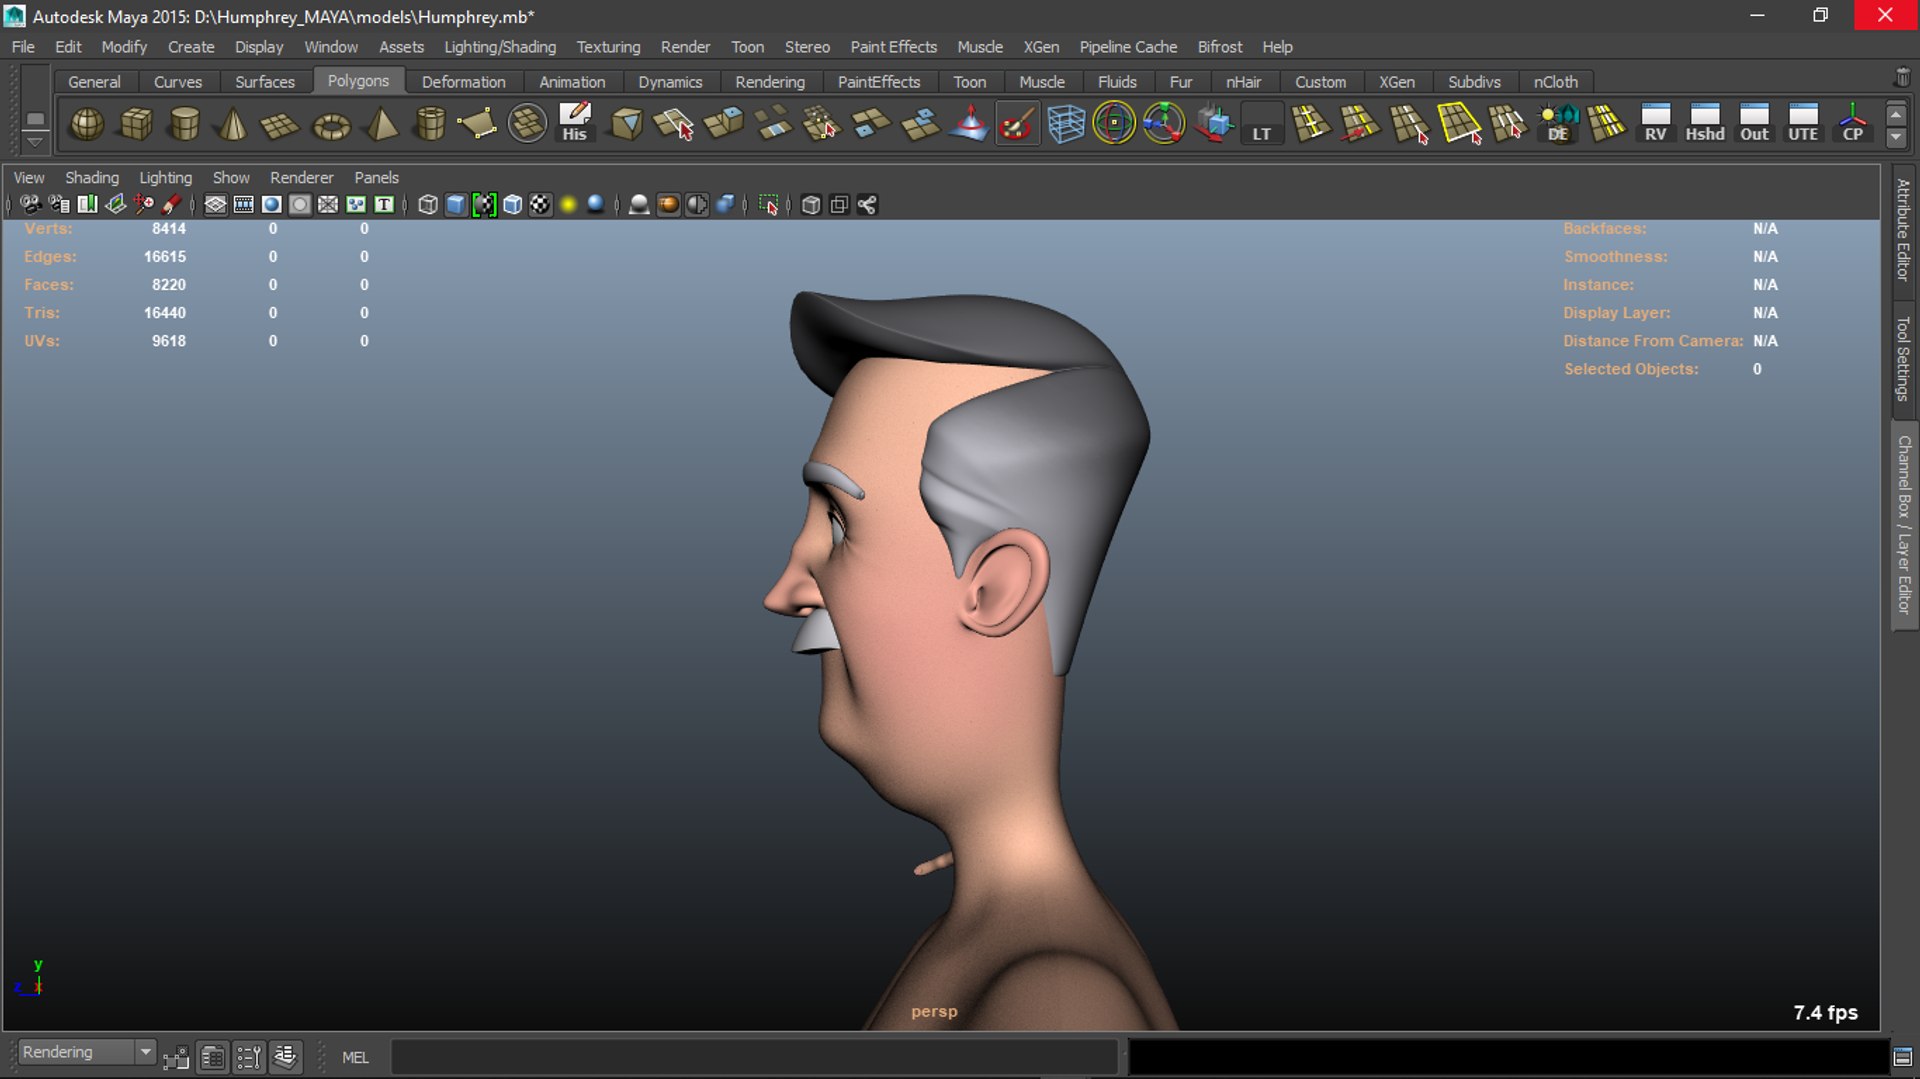Image resolution: width=1920 pixels, height=1079 pixels.
Task: Open the viewport Panels menu
Action: pos(376,177)
